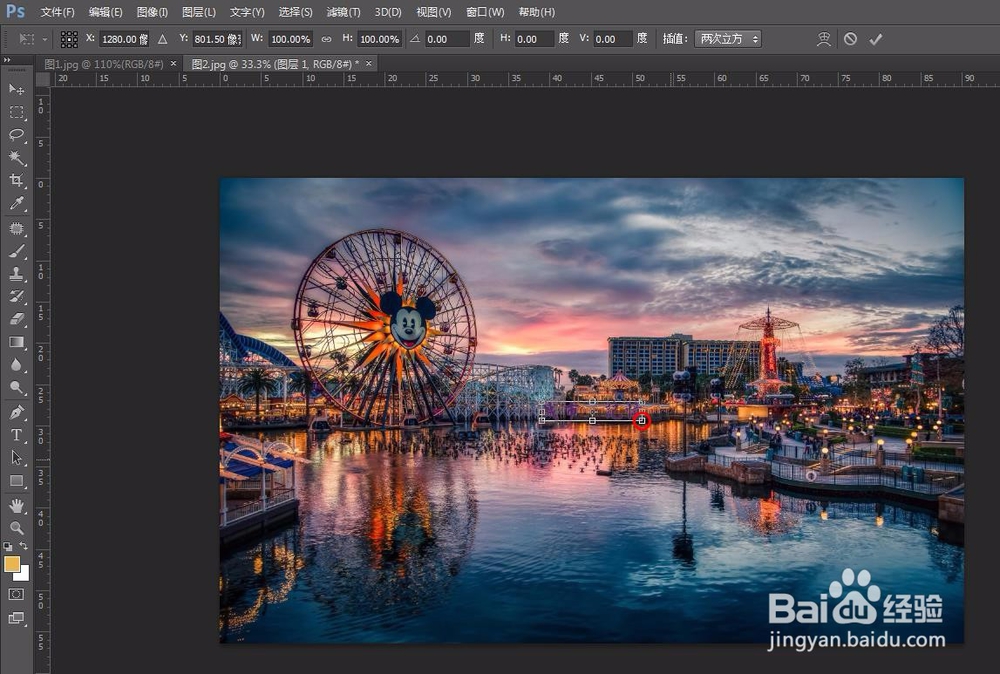Select the History Brush tool

pos(17,297)
